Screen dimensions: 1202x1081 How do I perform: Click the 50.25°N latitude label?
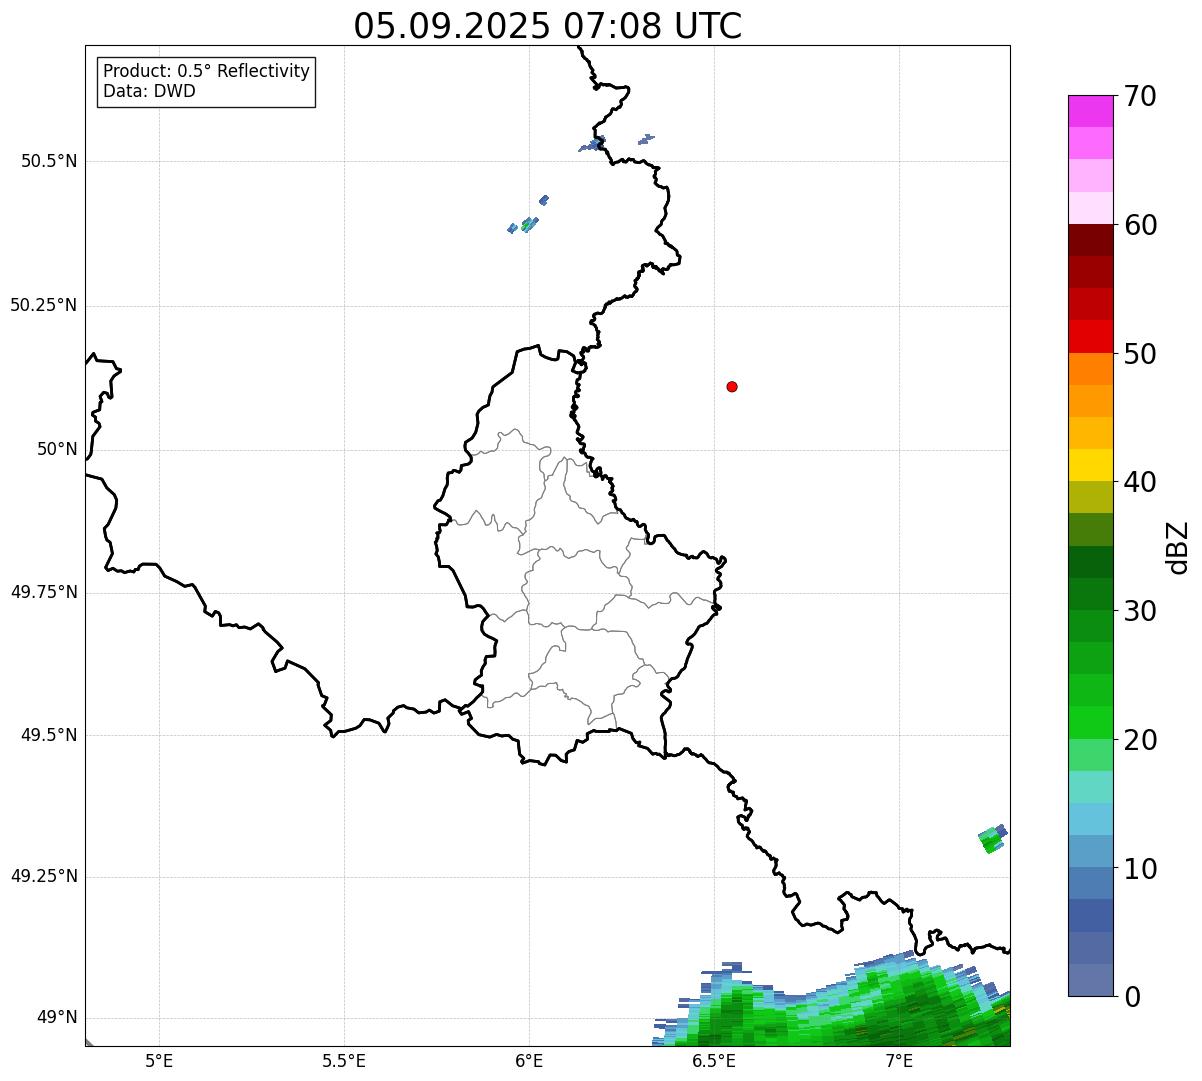(x=44, y=305)
